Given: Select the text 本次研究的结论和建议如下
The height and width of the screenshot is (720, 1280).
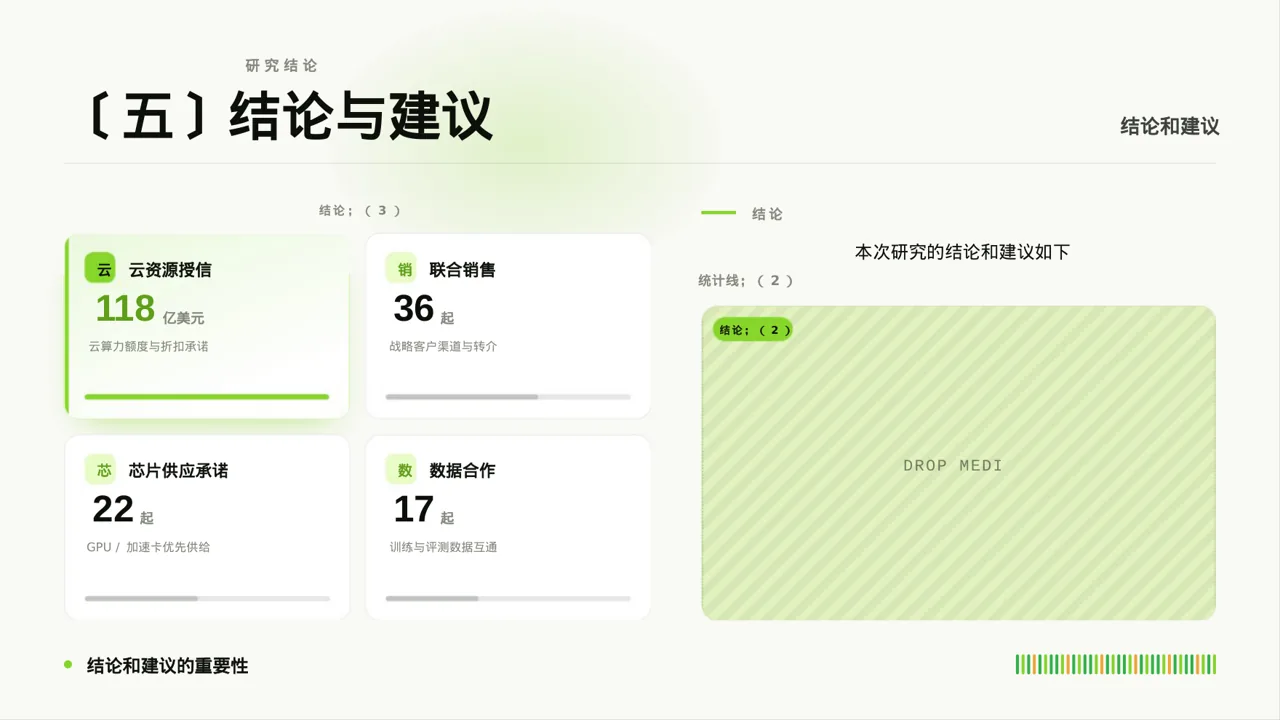Looking at the screenshot, I should [x=962, y=252].
